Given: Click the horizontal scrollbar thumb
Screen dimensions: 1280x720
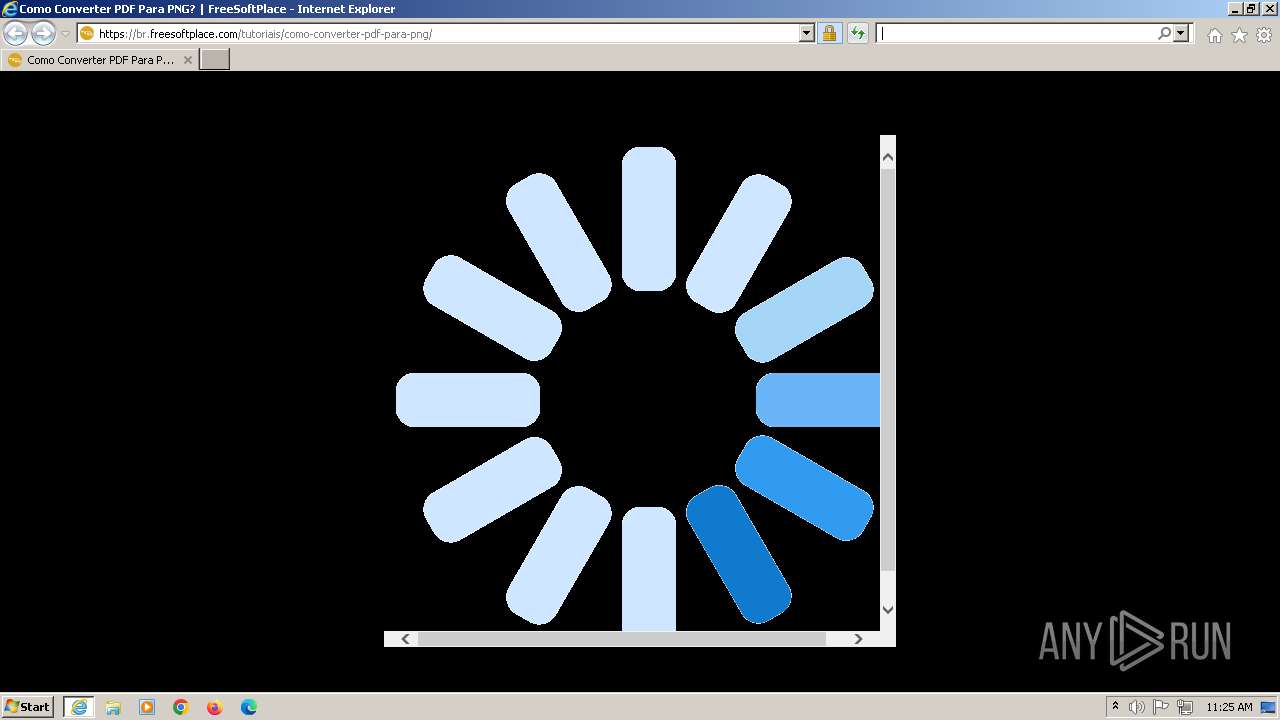Looking at the screenshot, I should click(621, 639).
